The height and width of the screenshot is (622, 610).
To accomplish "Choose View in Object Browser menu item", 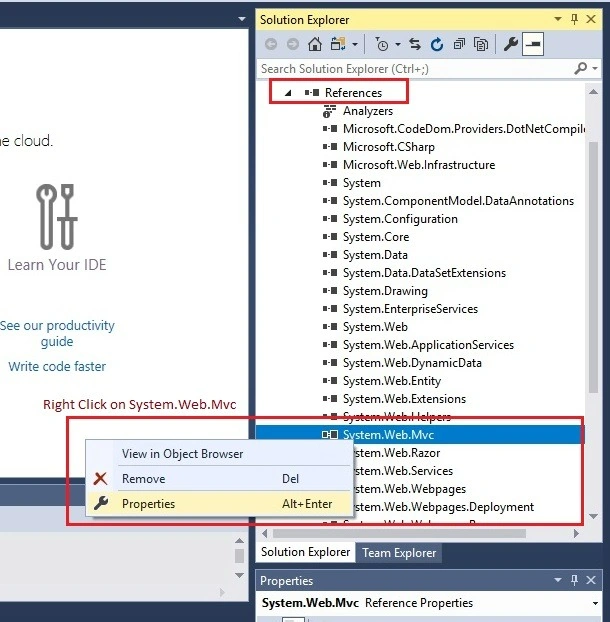I will click(219, 453).
